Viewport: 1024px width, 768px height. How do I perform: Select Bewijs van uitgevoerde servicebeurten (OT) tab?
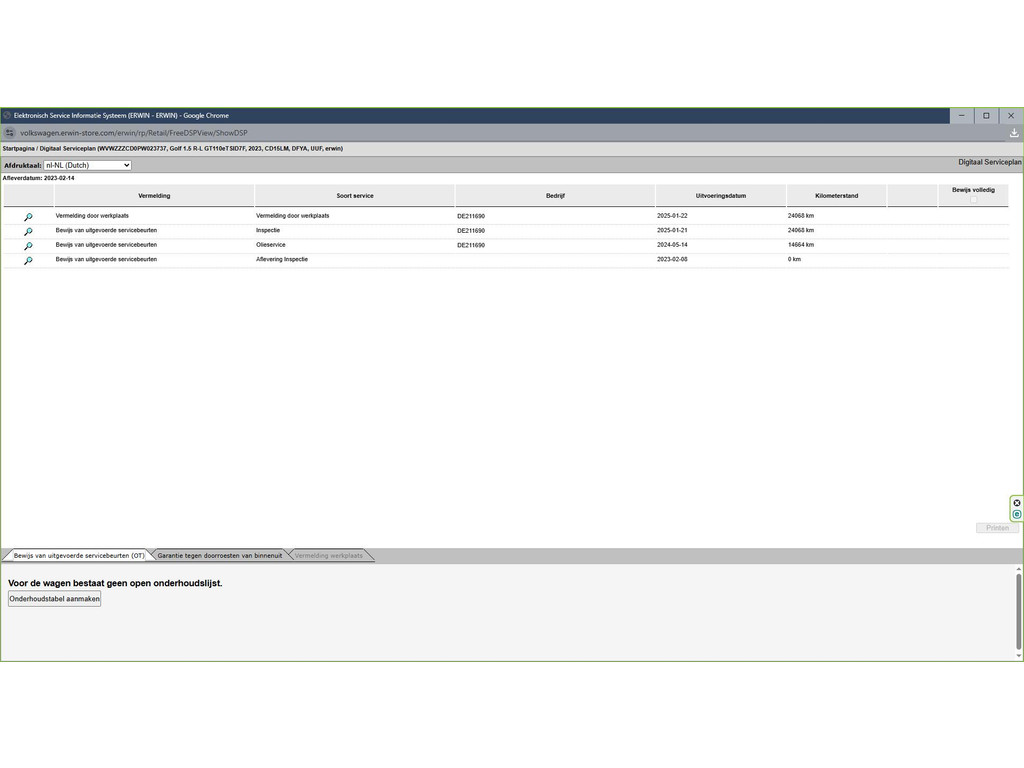[79, 556]
